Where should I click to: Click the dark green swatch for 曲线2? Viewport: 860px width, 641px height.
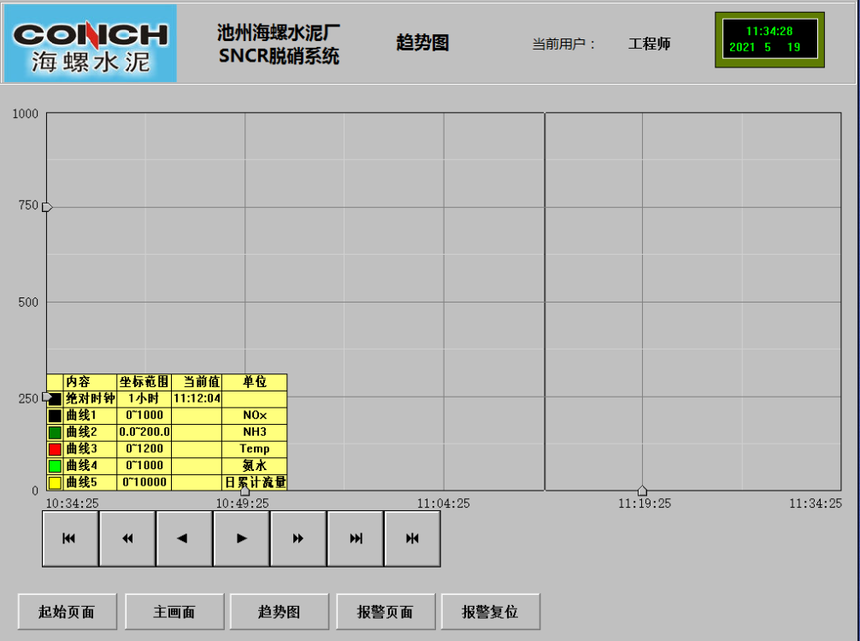coord(55,433)
